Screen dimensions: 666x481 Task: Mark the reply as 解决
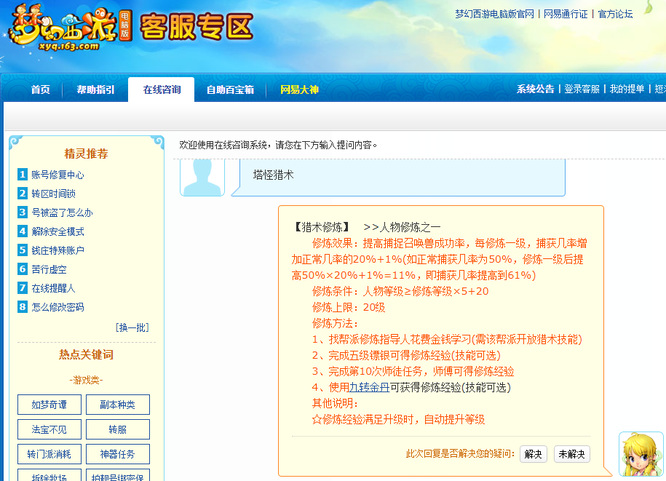click(x=533, y=454)
